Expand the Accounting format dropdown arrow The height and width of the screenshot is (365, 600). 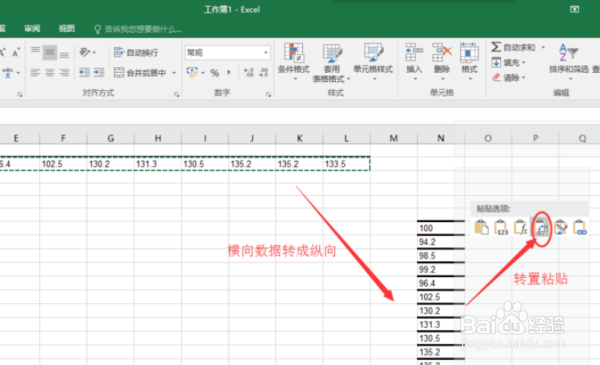coord(203,73)
